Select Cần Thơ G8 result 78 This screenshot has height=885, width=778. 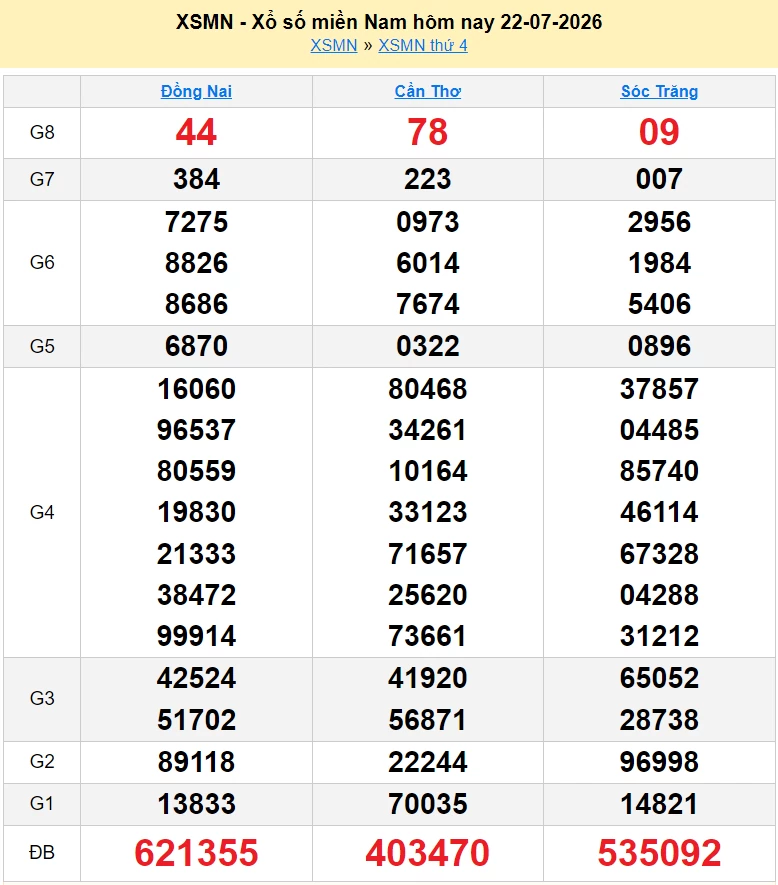[x=427, y=132]
